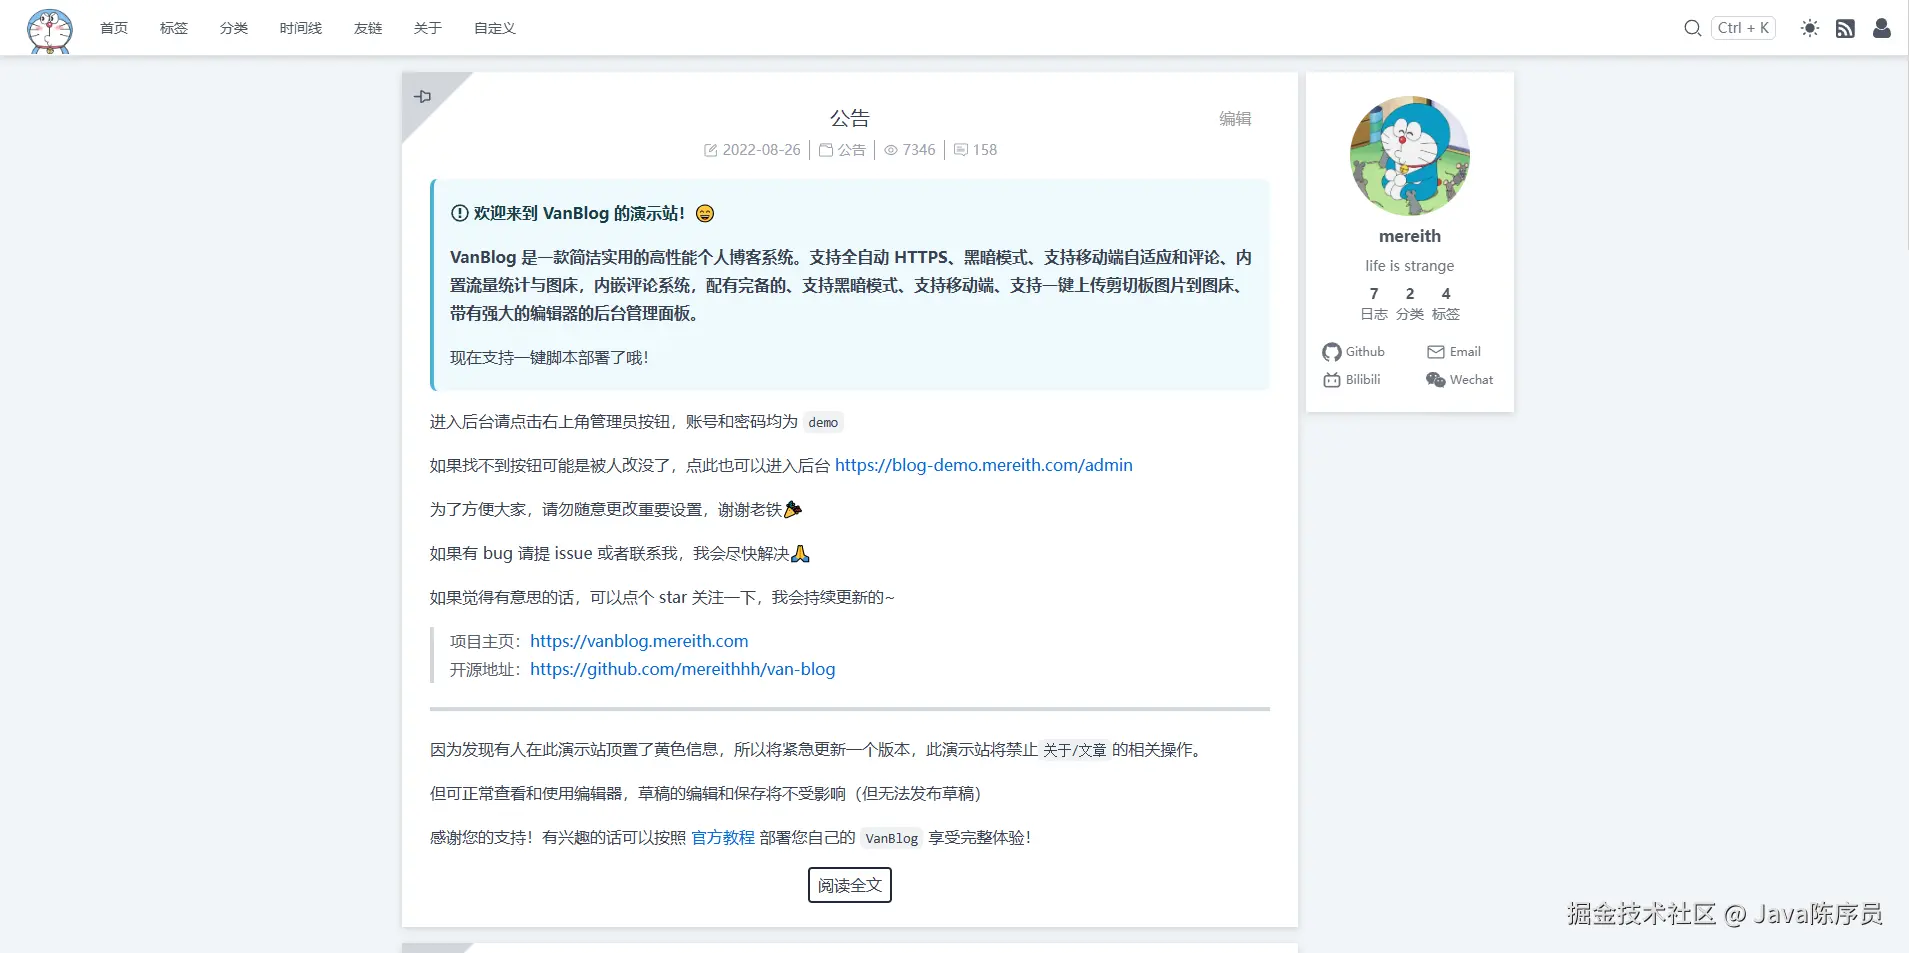Viewport: 1909px width, 953px height.
Task: Click the 编辑 link on the post
Action: point(1235,119)
